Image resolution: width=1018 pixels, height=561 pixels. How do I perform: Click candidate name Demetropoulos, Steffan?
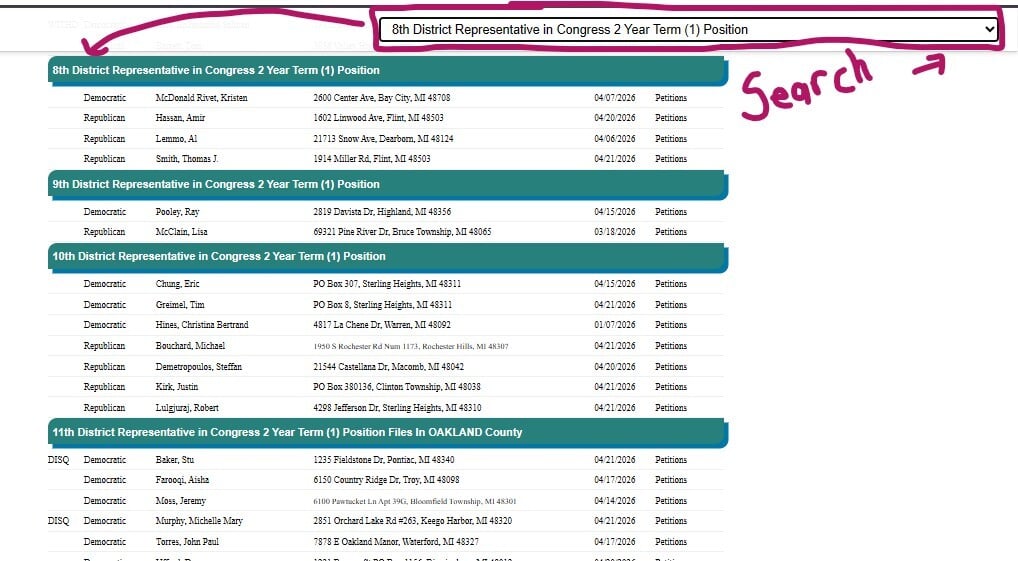(x=199, y=367)
